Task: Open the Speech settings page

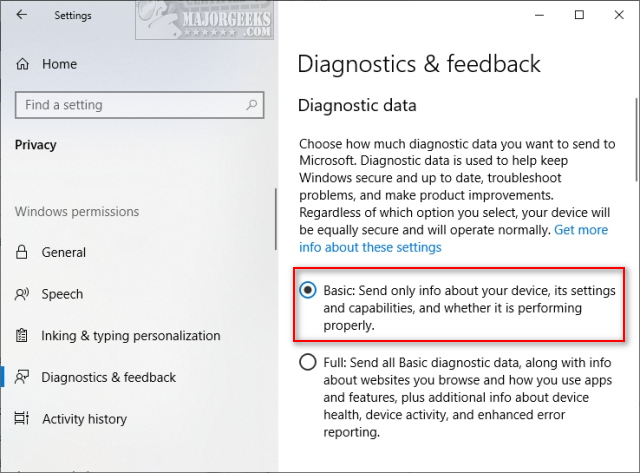Action: point(62,294)
